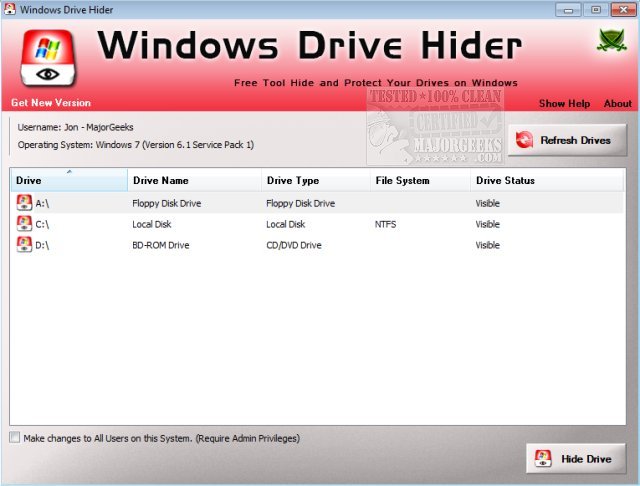
Task: Click the Floppy Disk Drive name cell
Action: (167, 203)
